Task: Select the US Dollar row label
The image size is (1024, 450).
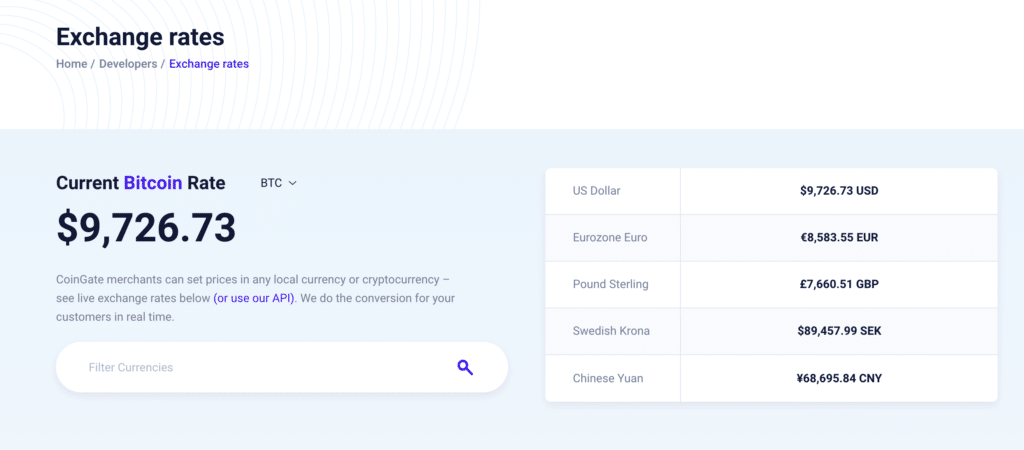Action: tap(597, 191)
